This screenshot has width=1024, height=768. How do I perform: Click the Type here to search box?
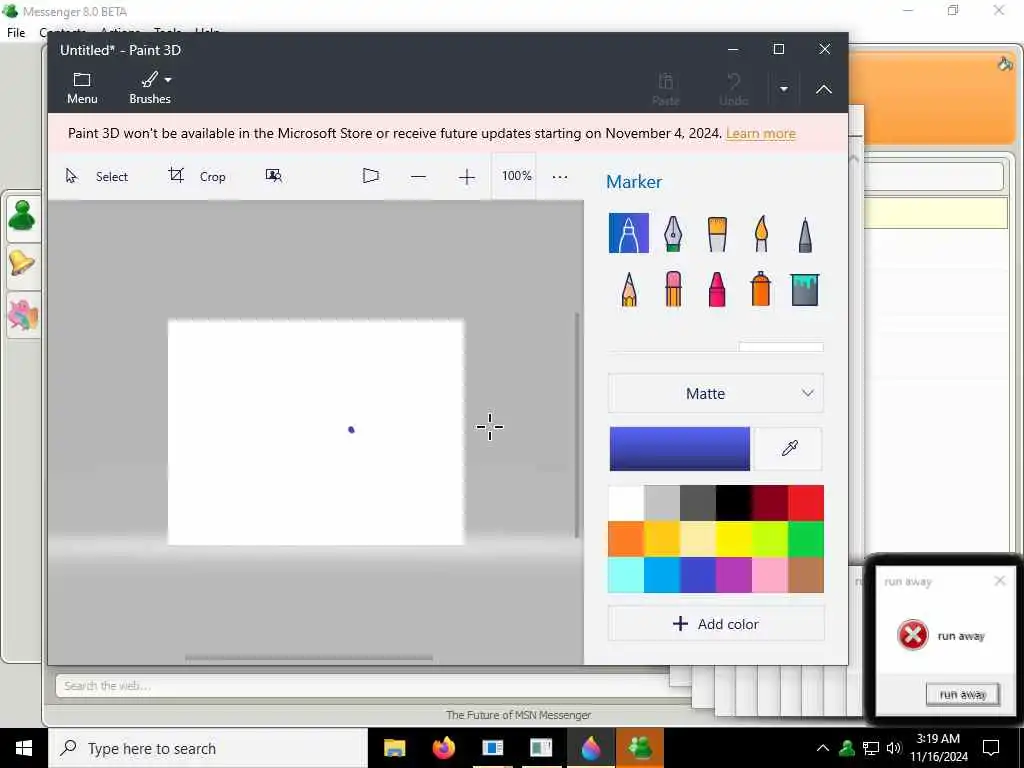coord(208,748)
